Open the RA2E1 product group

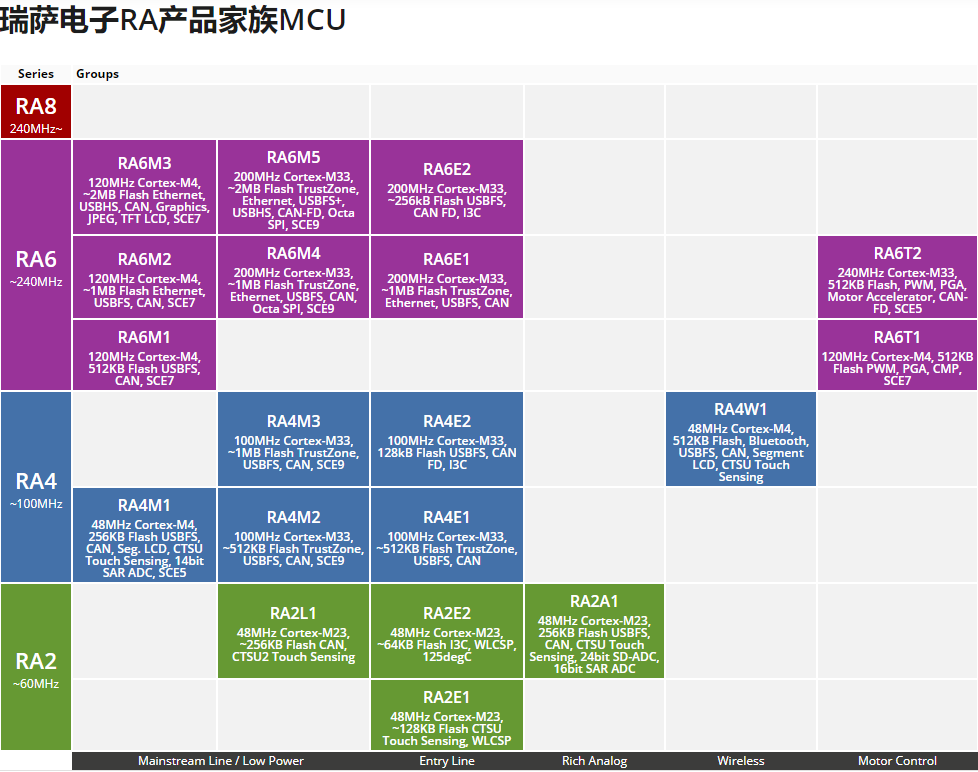click(447, 715)
